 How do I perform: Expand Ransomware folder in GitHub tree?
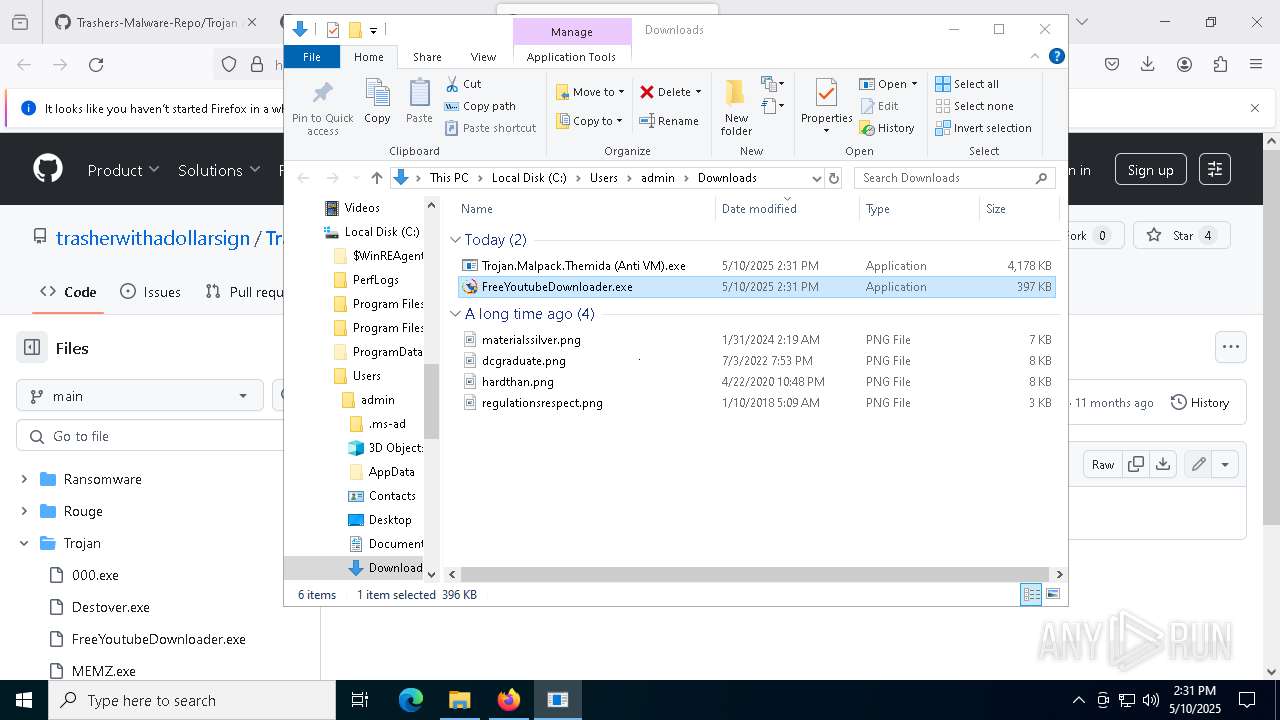coord(24,479)
